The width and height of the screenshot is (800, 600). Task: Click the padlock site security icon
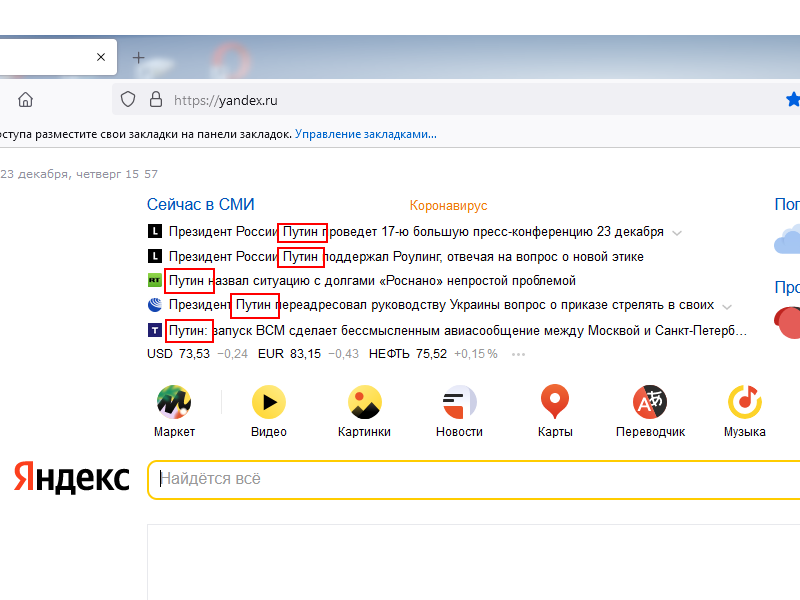pos(156,99)
